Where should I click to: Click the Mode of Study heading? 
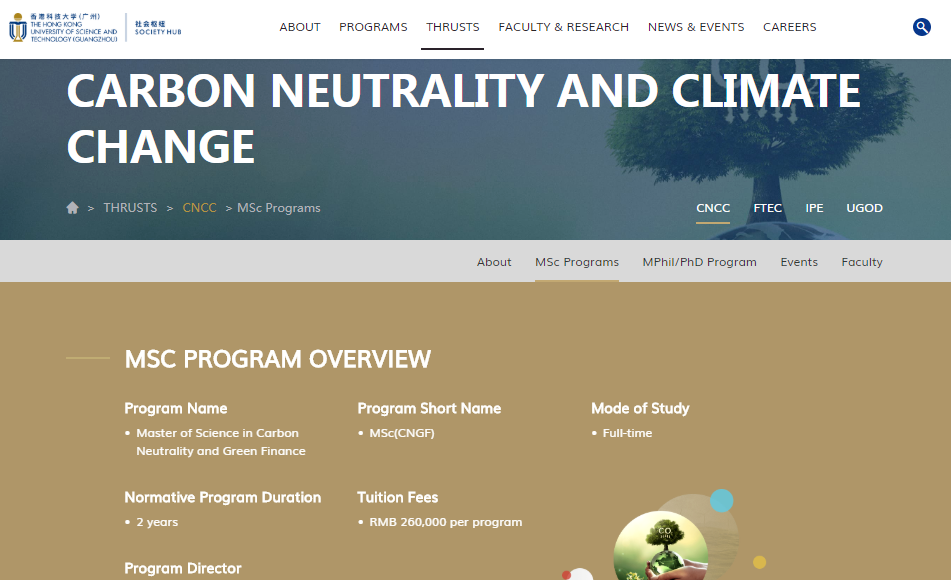click(x=640, y=408)
